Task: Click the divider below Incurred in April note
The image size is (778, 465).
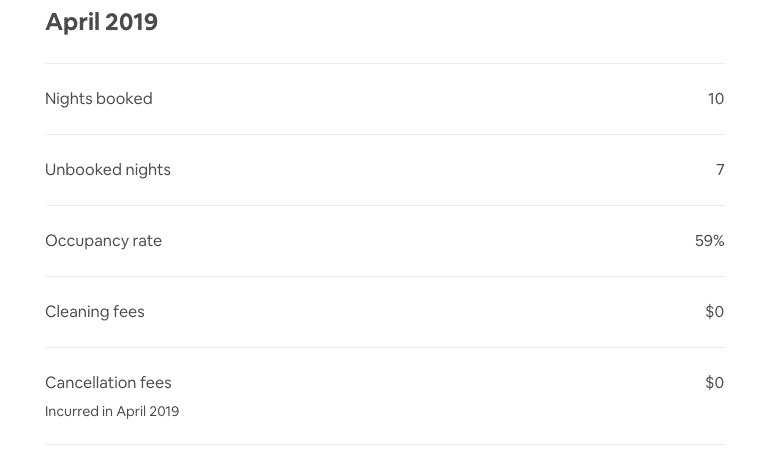Action: click(x=385, y=444)
